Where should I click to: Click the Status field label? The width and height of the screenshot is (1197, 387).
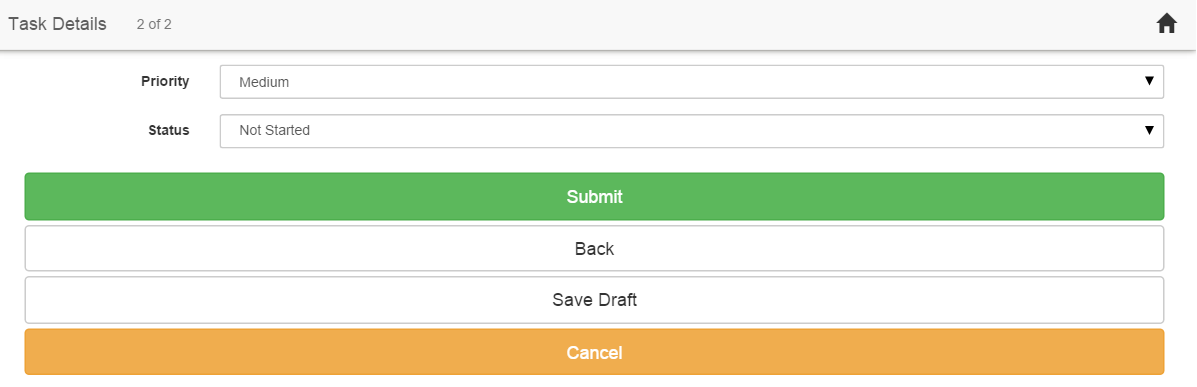[169, 131]
